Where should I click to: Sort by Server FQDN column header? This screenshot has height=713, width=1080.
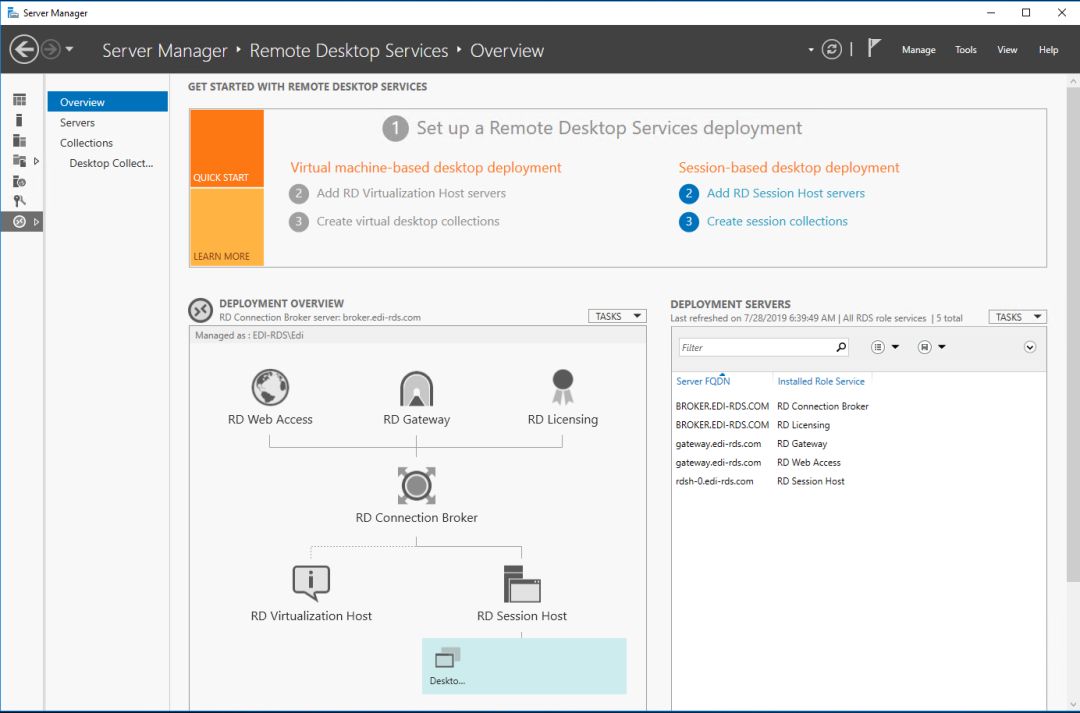703,381
